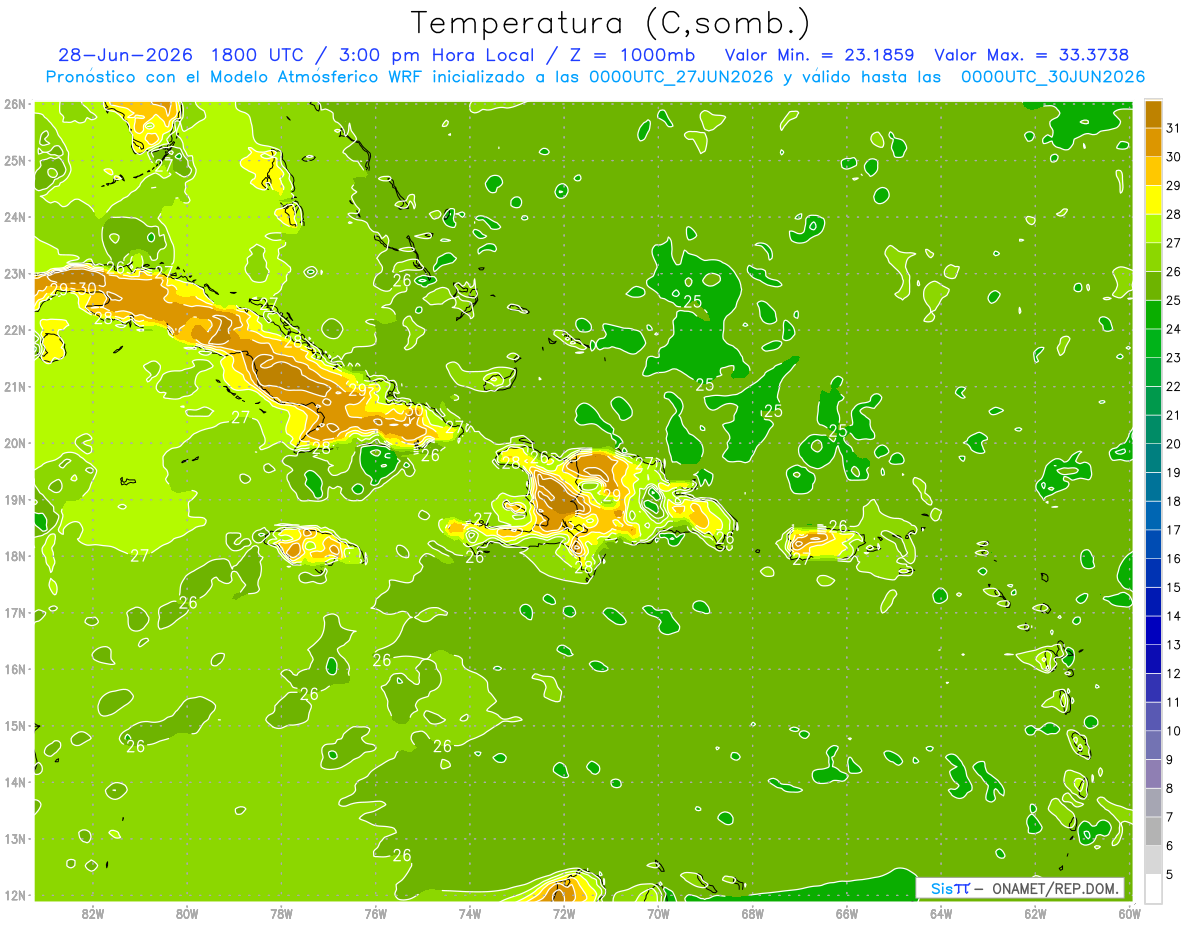Click the blue swatch between 16 and 17
The height and width of the screenshot is (927, 1200).
coord(1153,544)
